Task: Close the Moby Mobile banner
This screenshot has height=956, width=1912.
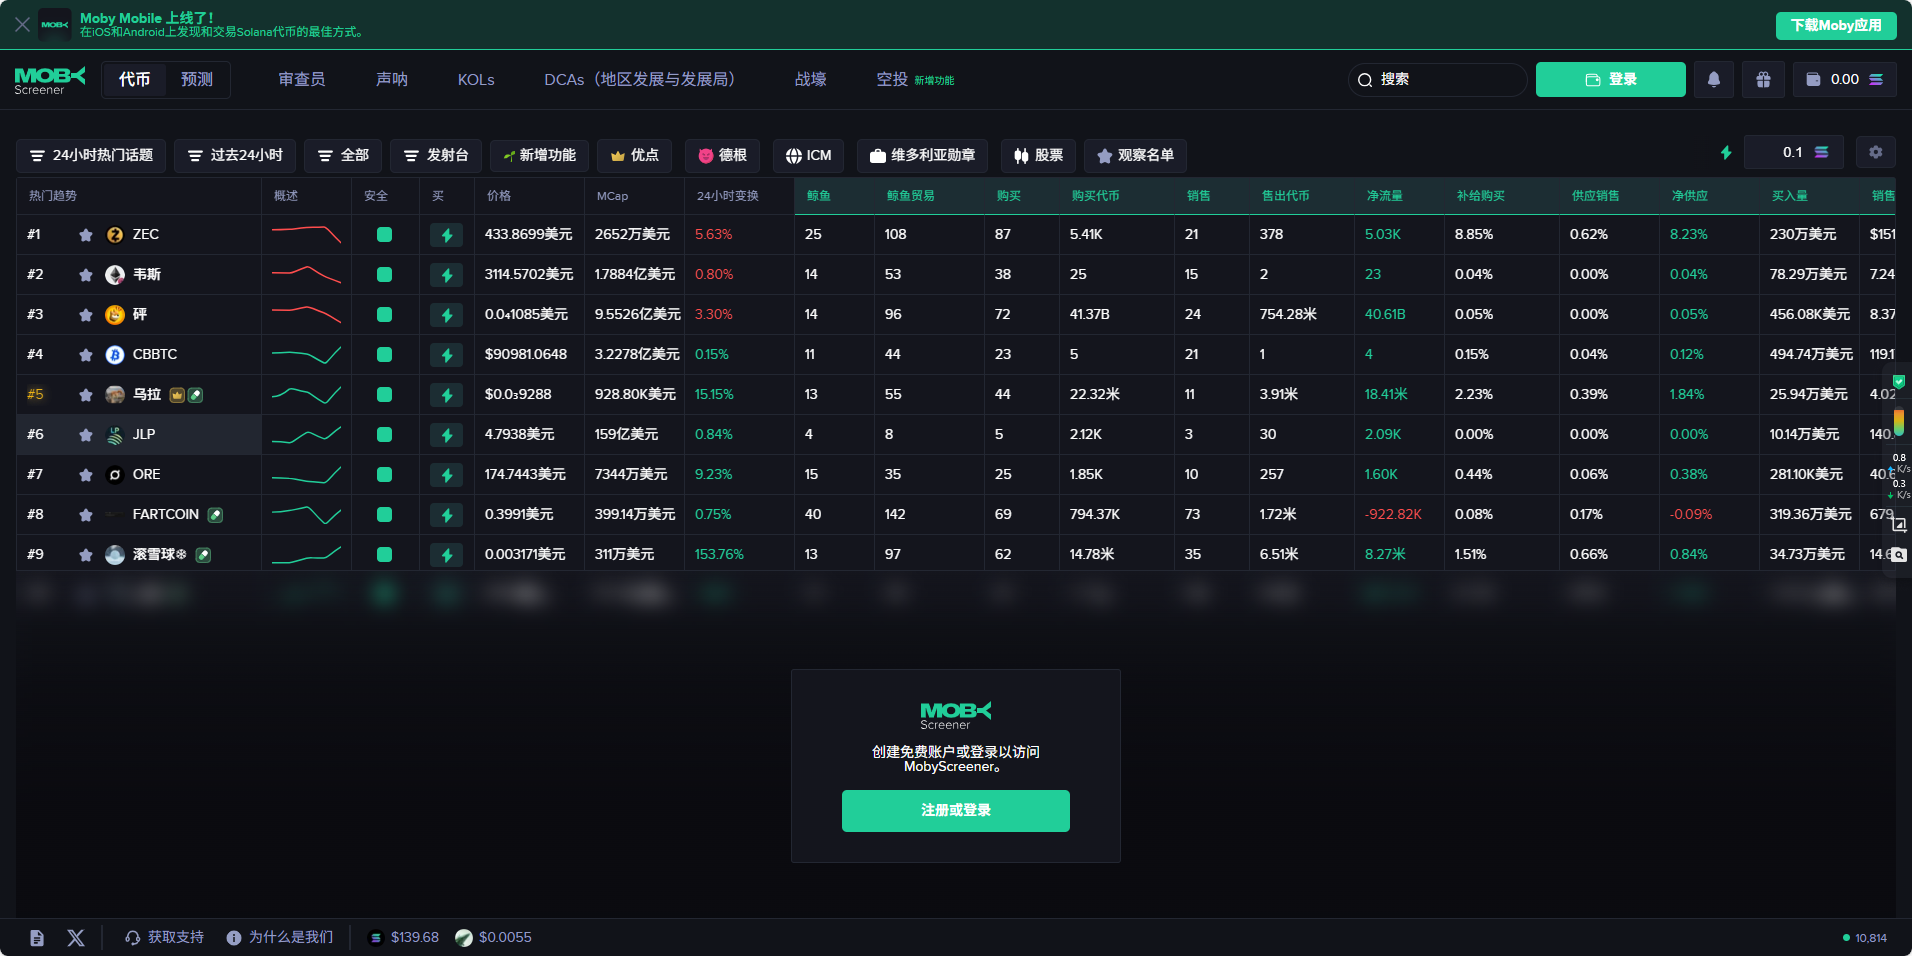Action: pyautogui.click(x=22, y=24)
